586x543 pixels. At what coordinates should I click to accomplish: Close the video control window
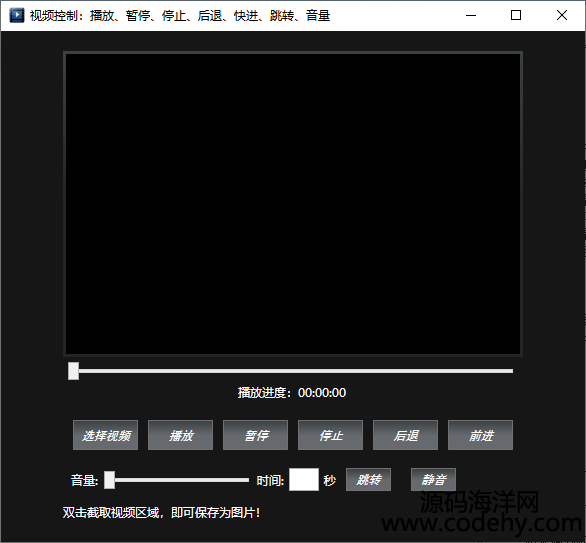click(562, 15)
